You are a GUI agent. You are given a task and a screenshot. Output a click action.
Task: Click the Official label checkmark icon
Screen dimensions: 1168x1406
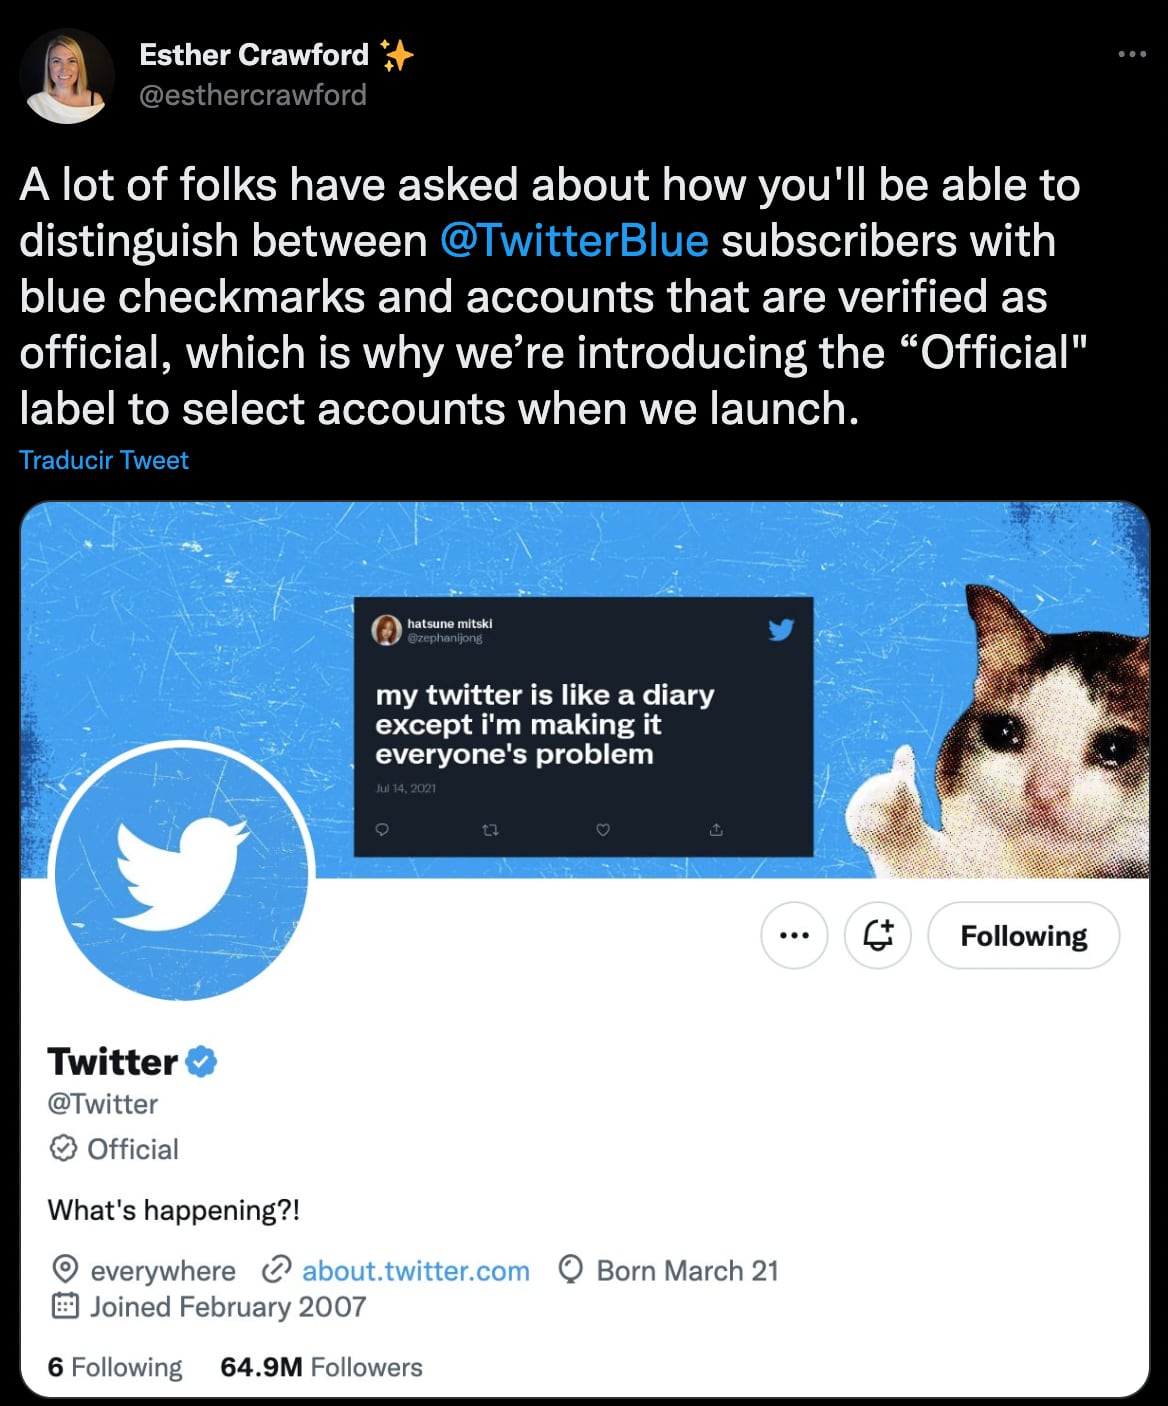[63, 1149]
